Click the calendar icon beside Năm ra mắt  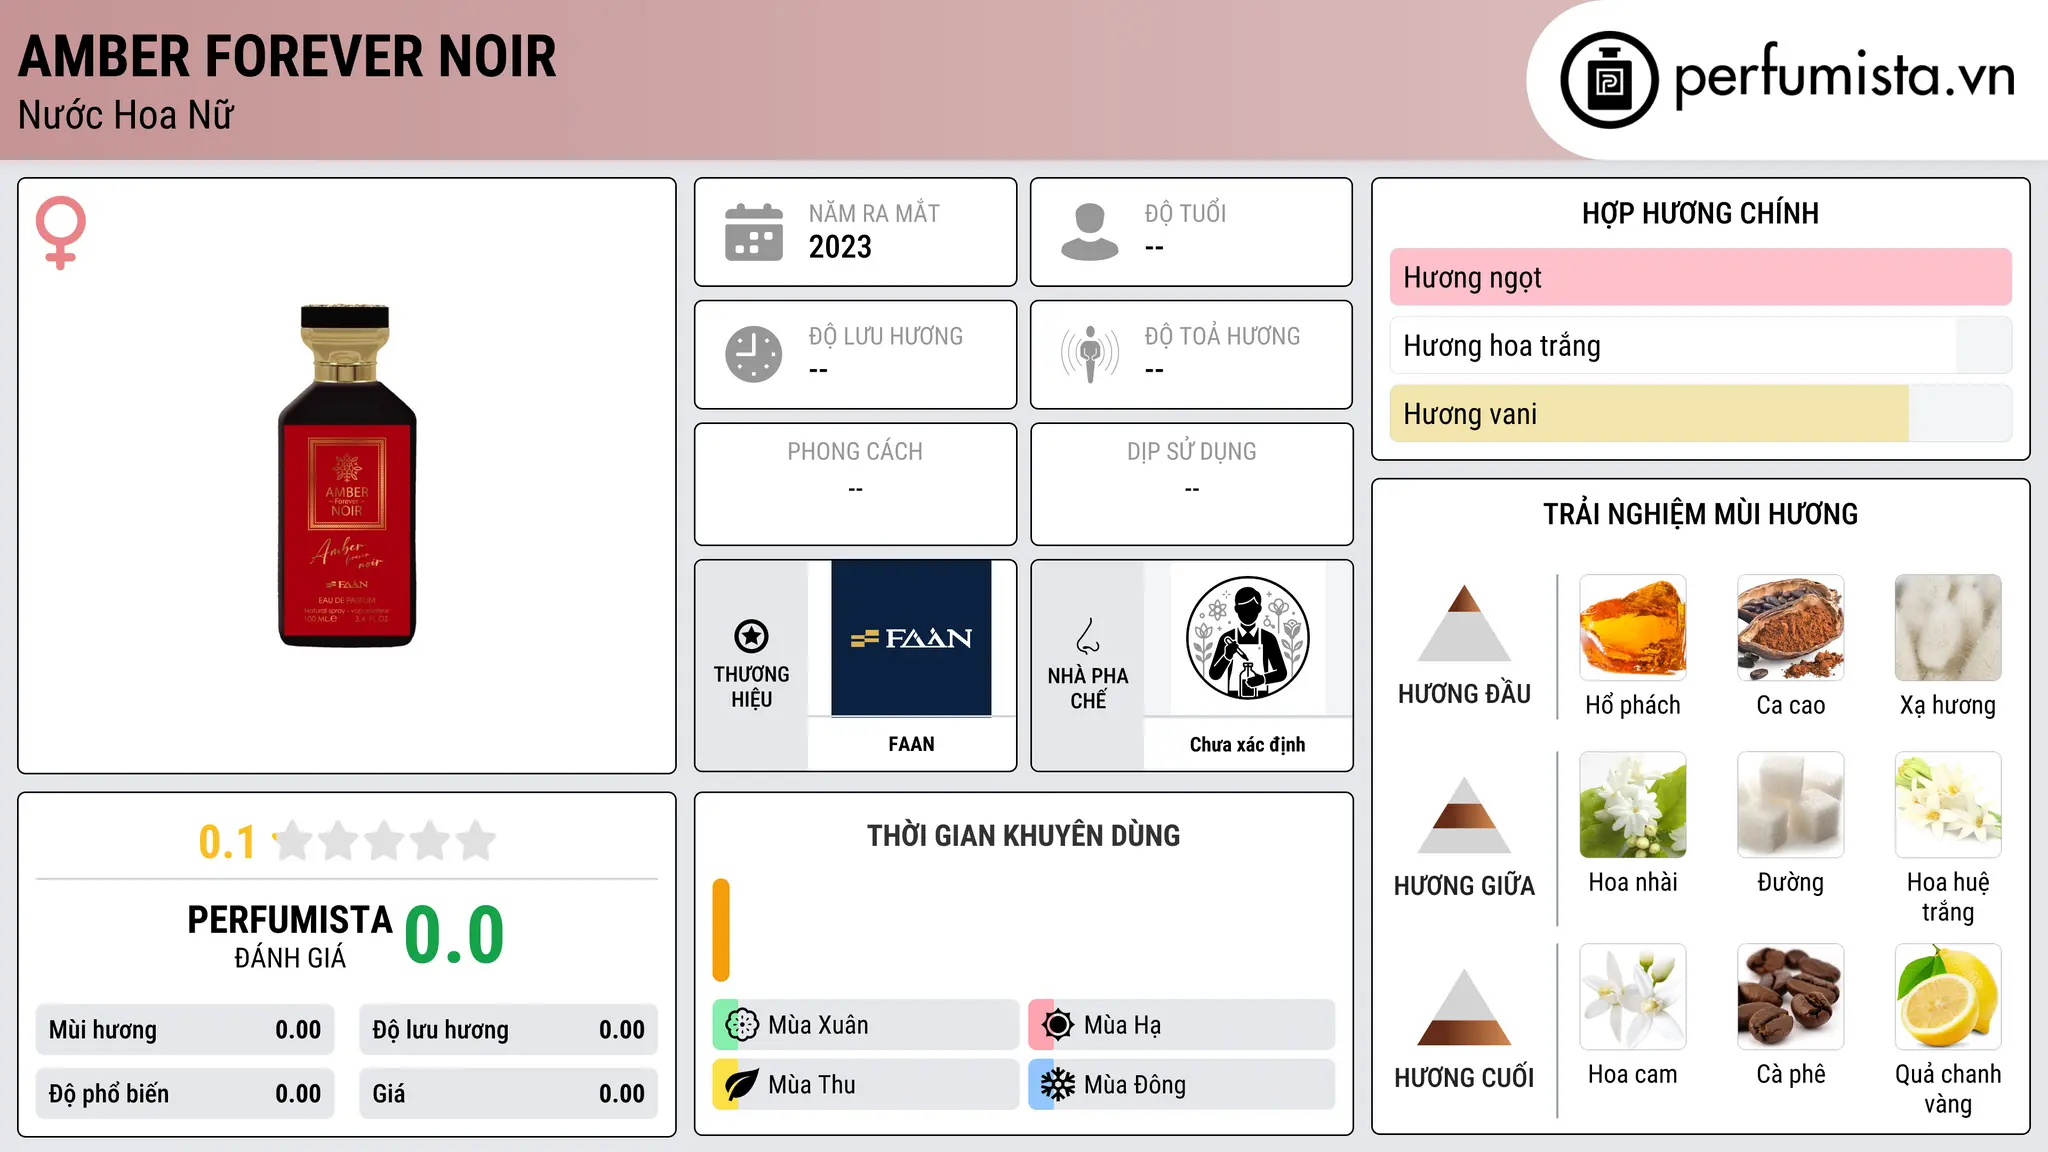click(x=754, y=232)
